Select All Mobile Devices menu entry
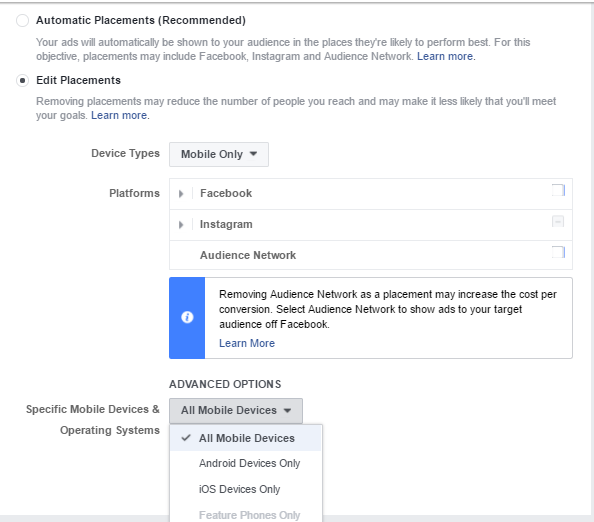594x522 pixels. [x=245, y=438]
